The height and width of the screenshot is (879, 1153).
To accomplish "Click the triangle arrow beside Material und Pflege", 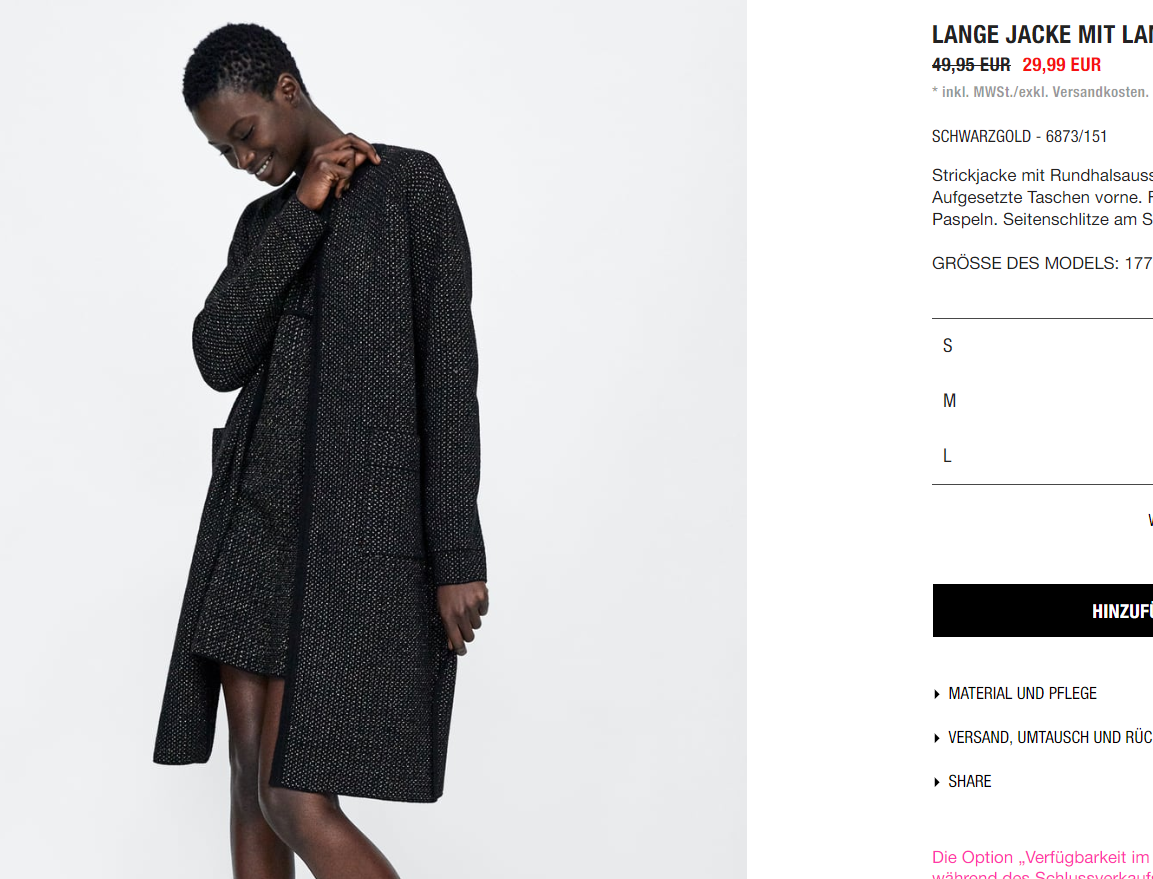I will (937, 694).
